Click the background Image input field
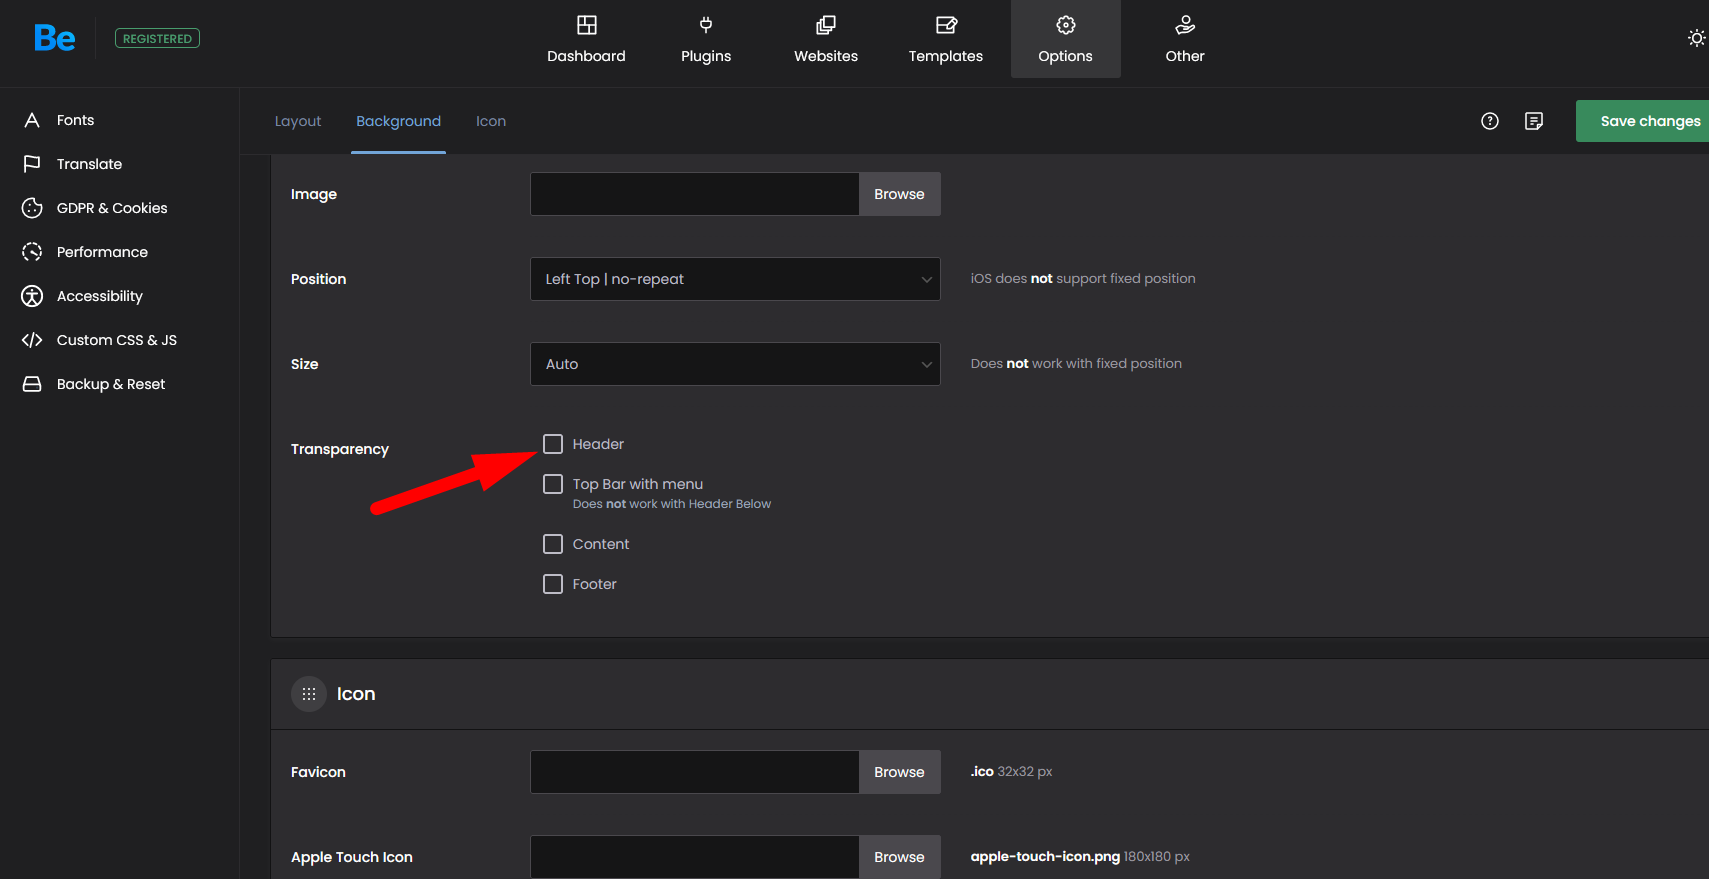Screen dimensions: 1709x879 (695, 194)
